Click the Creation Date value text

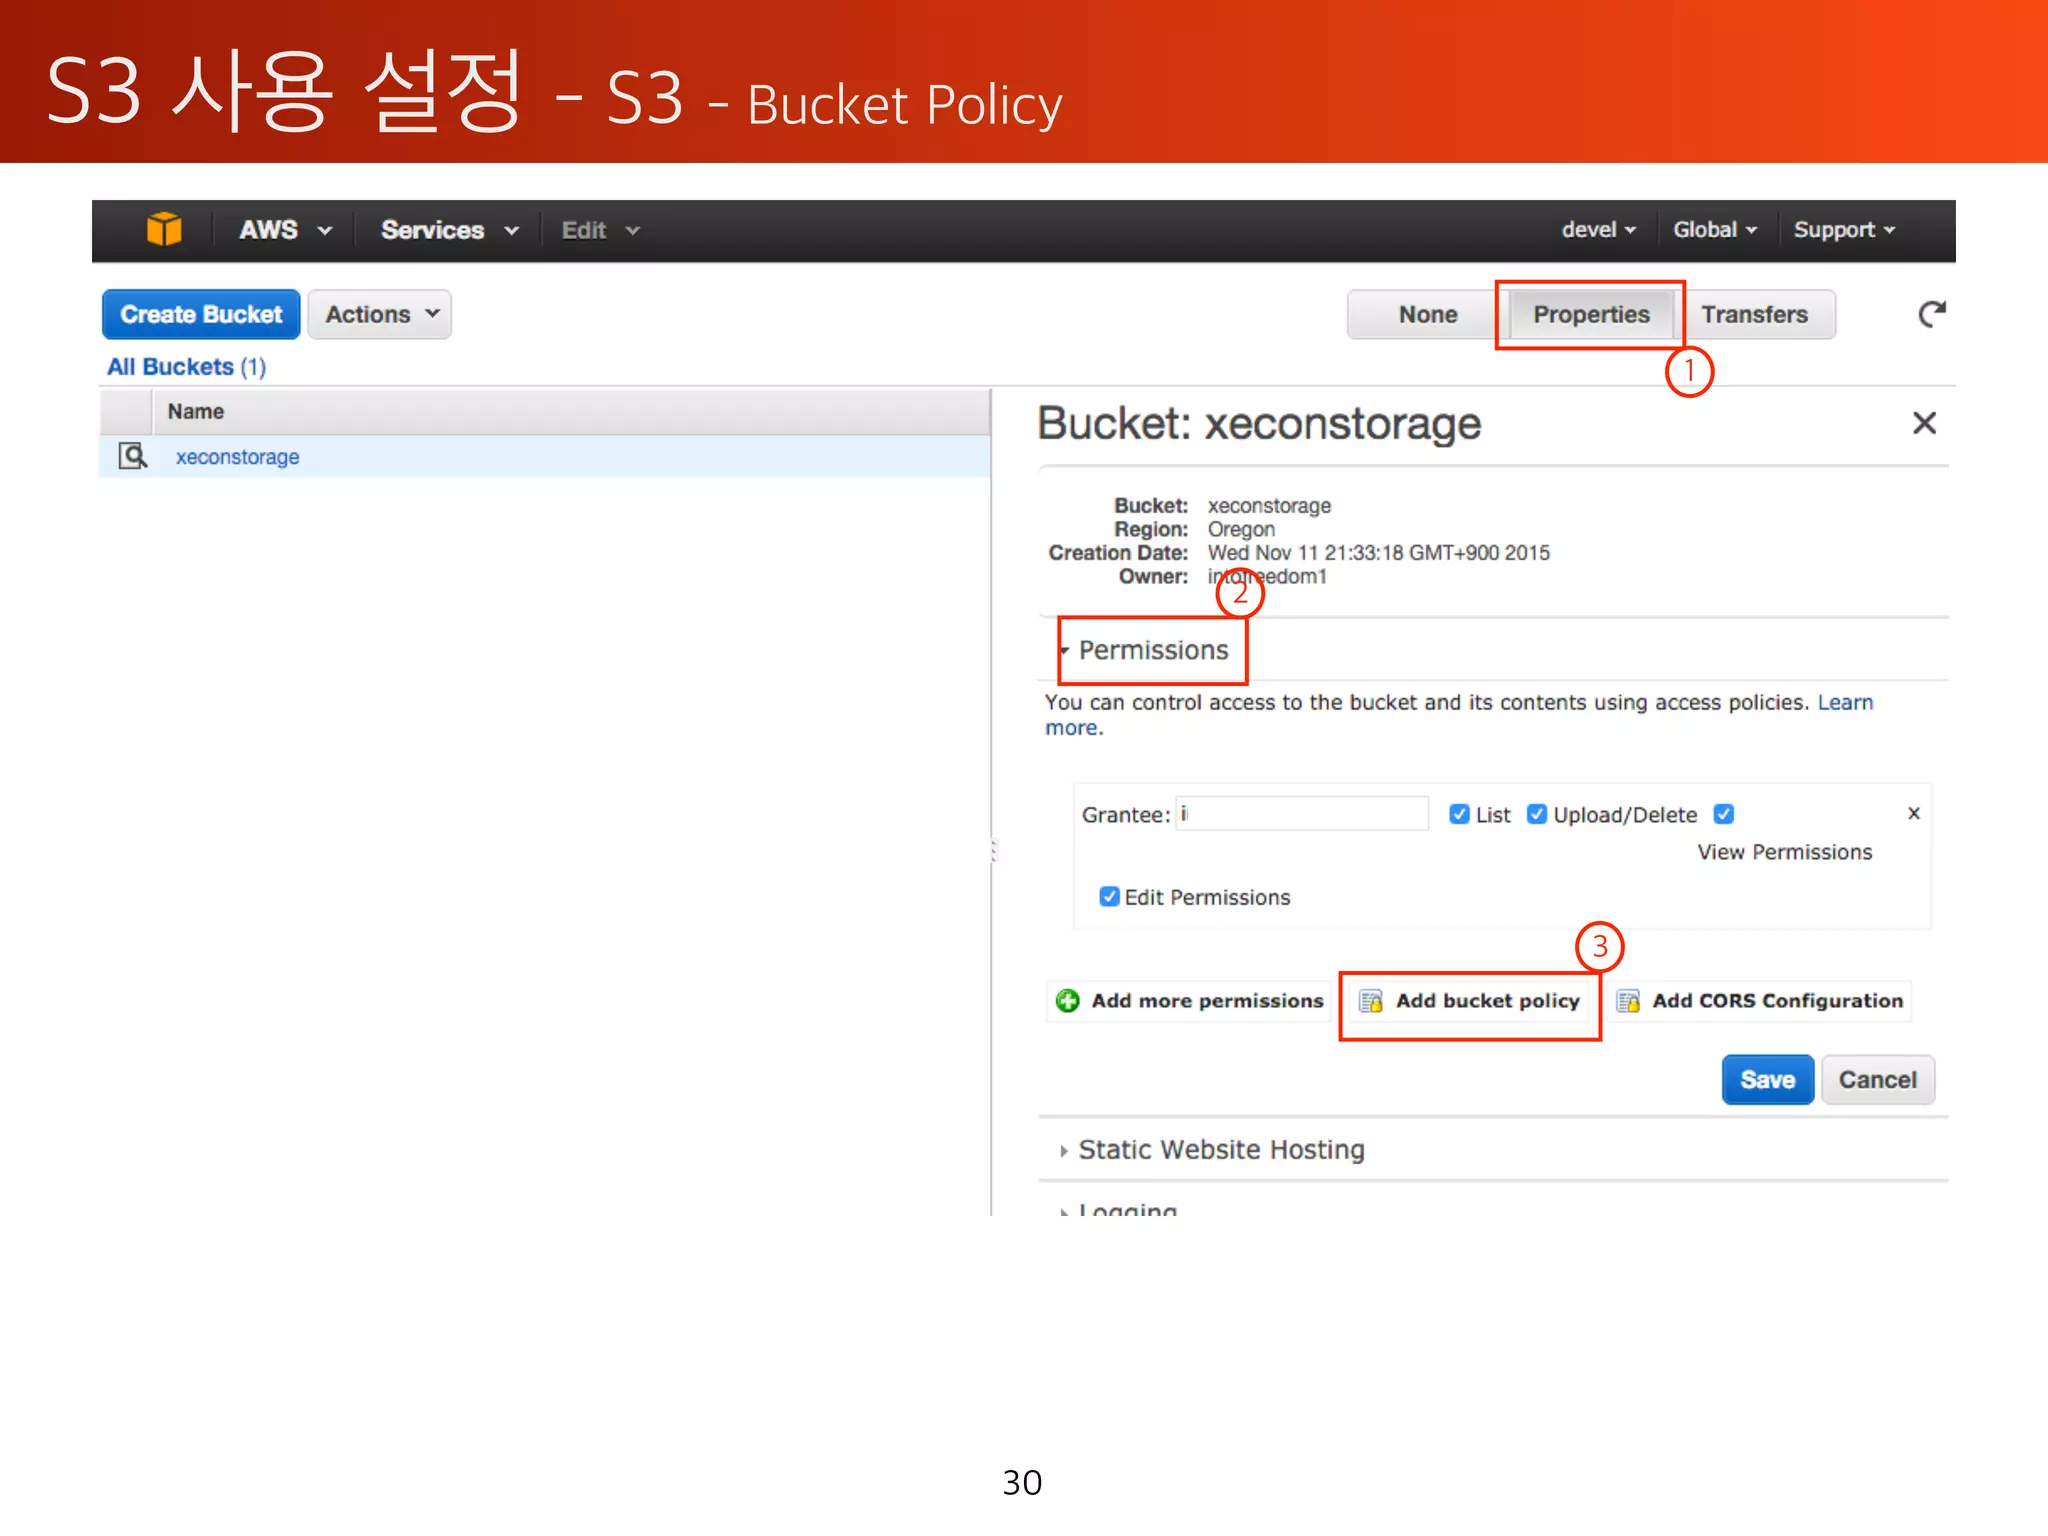[x=1378, y=553]
